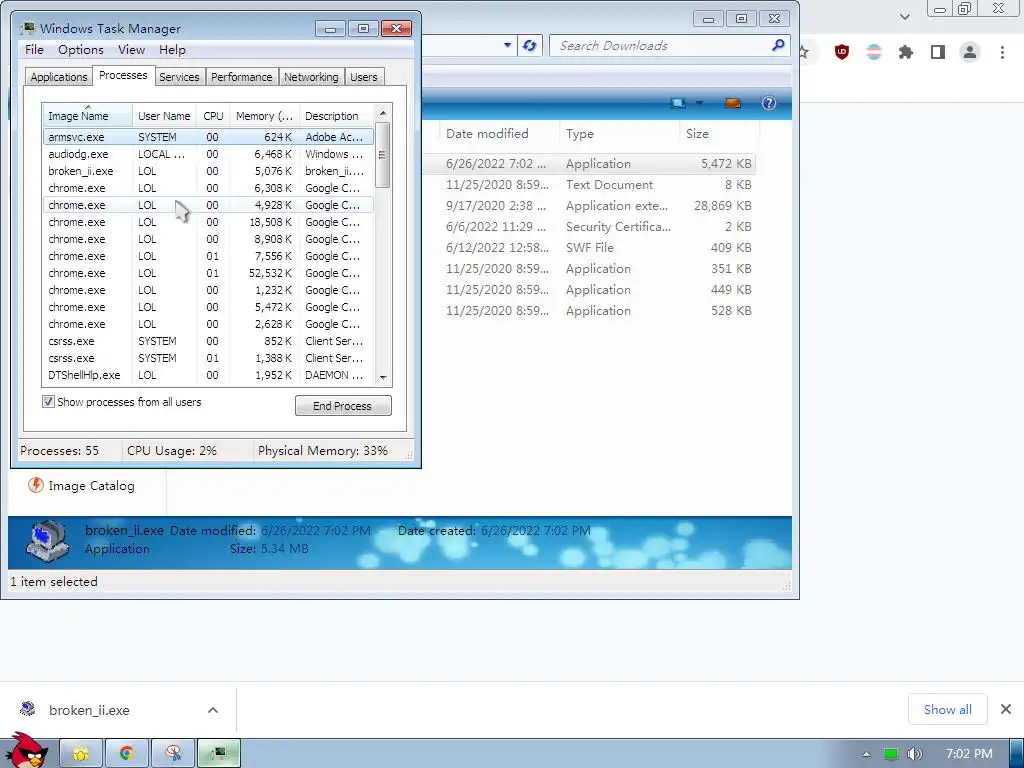Click the striped extension icon next to uBlock
This screenshot has width=1024, height=768.
874,52
